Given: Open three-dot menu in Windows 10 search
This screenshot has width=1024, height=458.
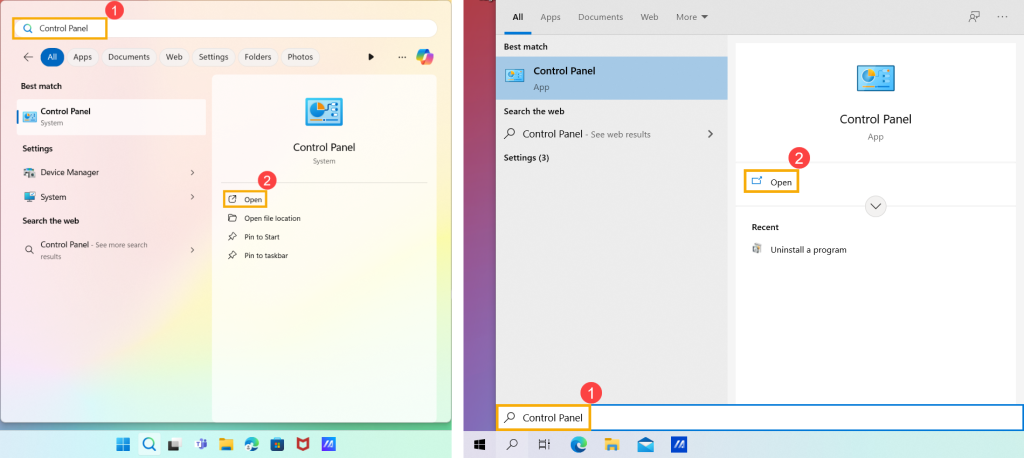Looking at the screenshot, I should click(1003, 17).
